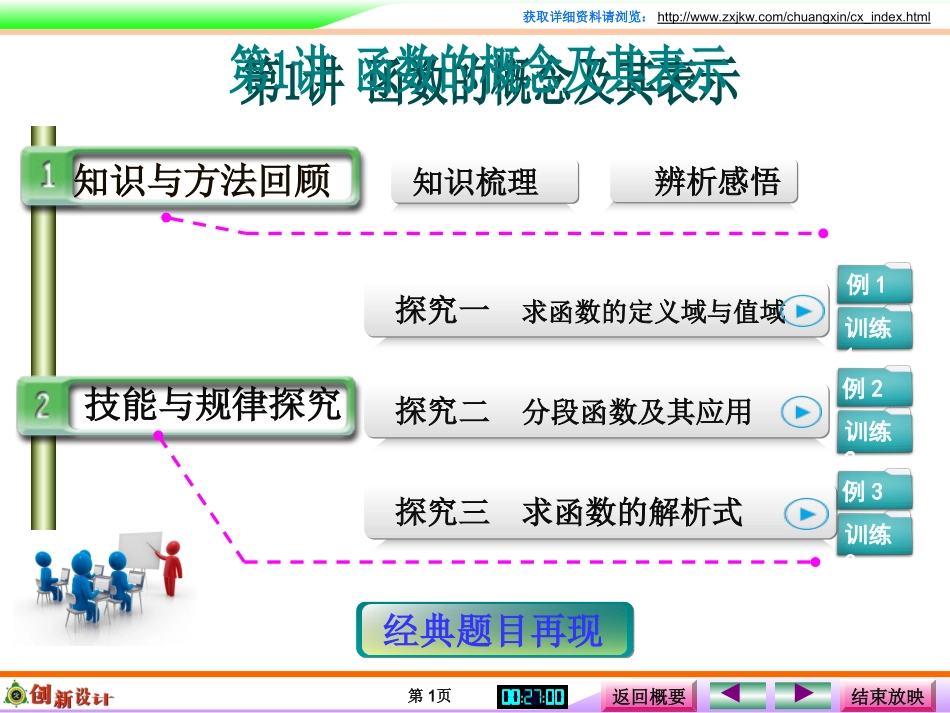Select section 2 技能与规律探究
The image size is (950, 713).
186,405
